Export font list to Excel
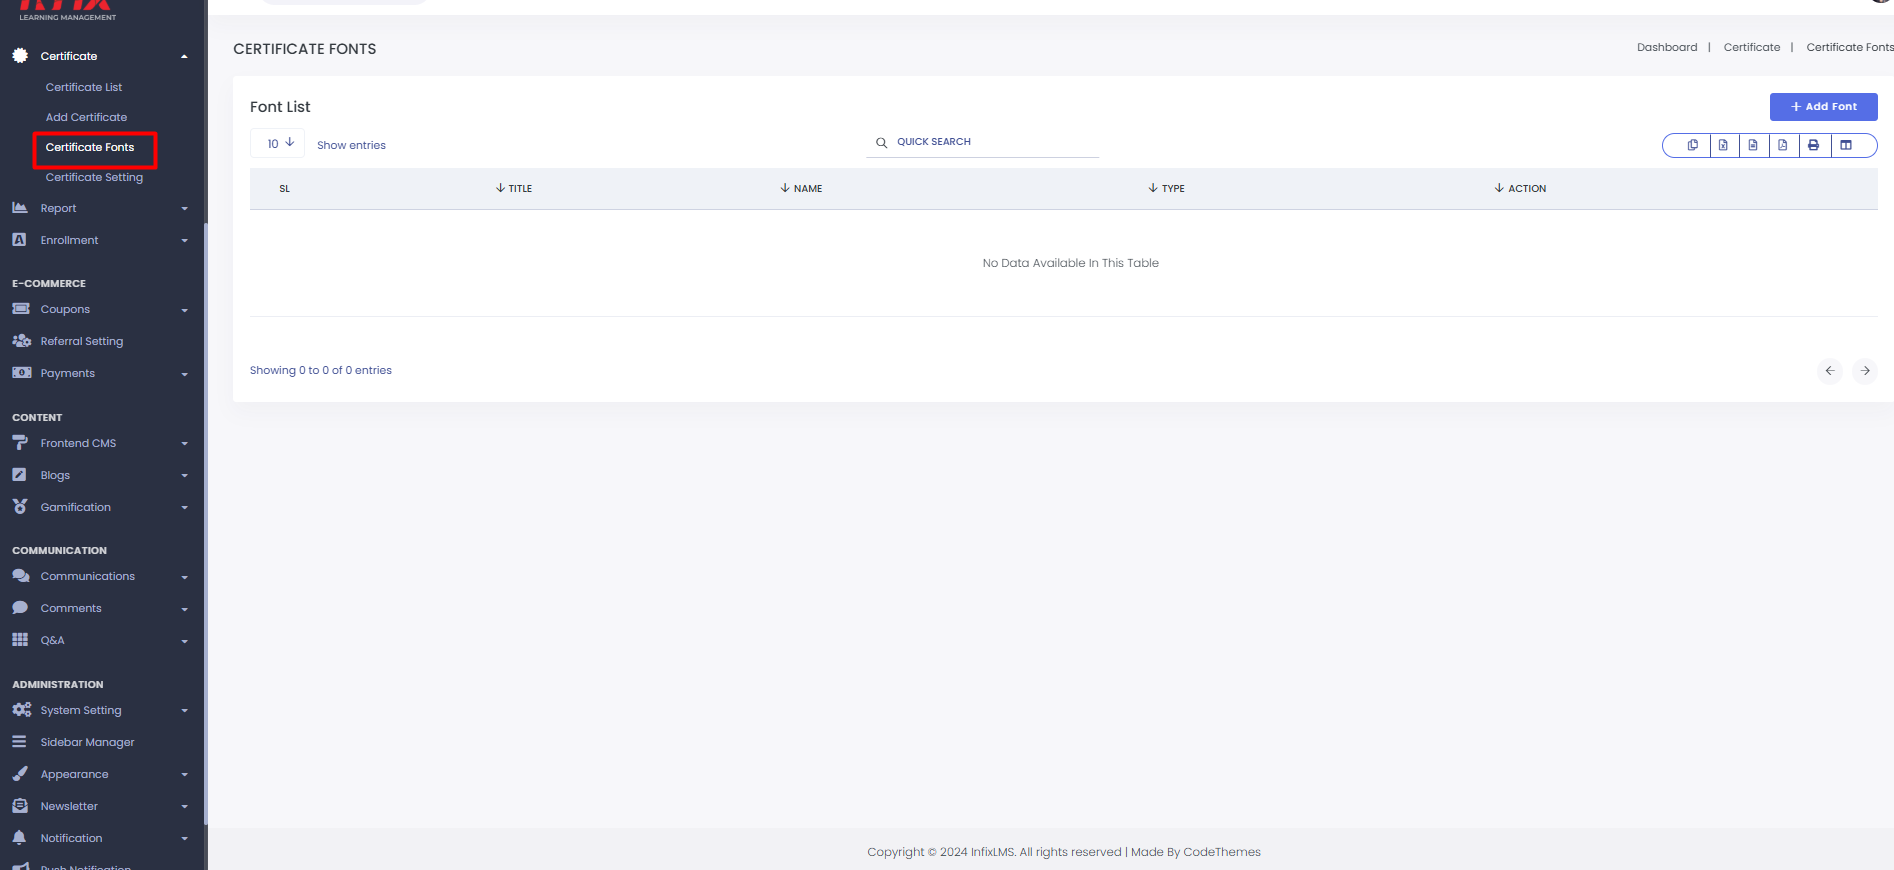Image resolution: width=1894 pixels, height=870 pixels. 1723,145
